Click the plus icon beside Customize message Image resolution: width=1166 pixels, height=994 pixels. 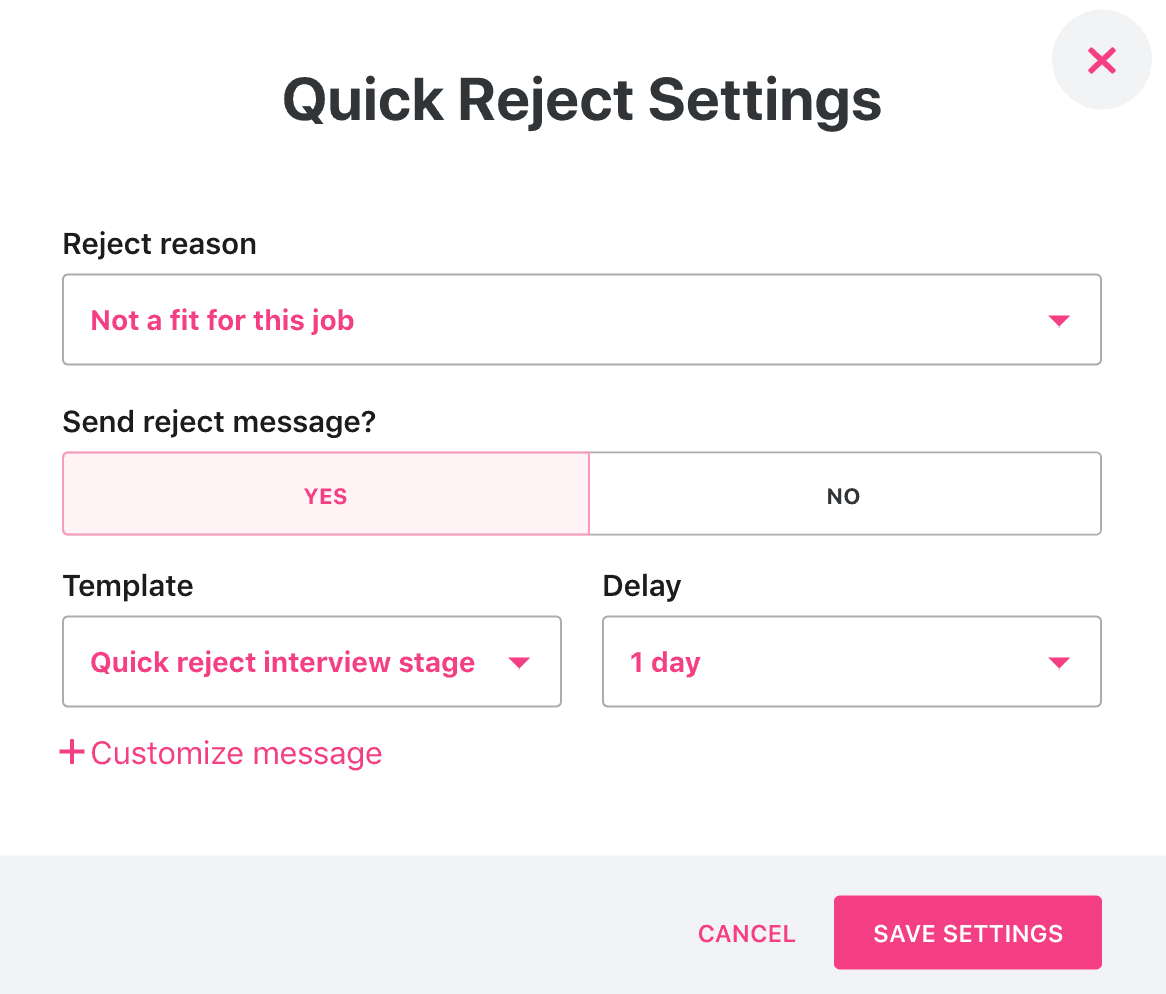pos(72,752)
